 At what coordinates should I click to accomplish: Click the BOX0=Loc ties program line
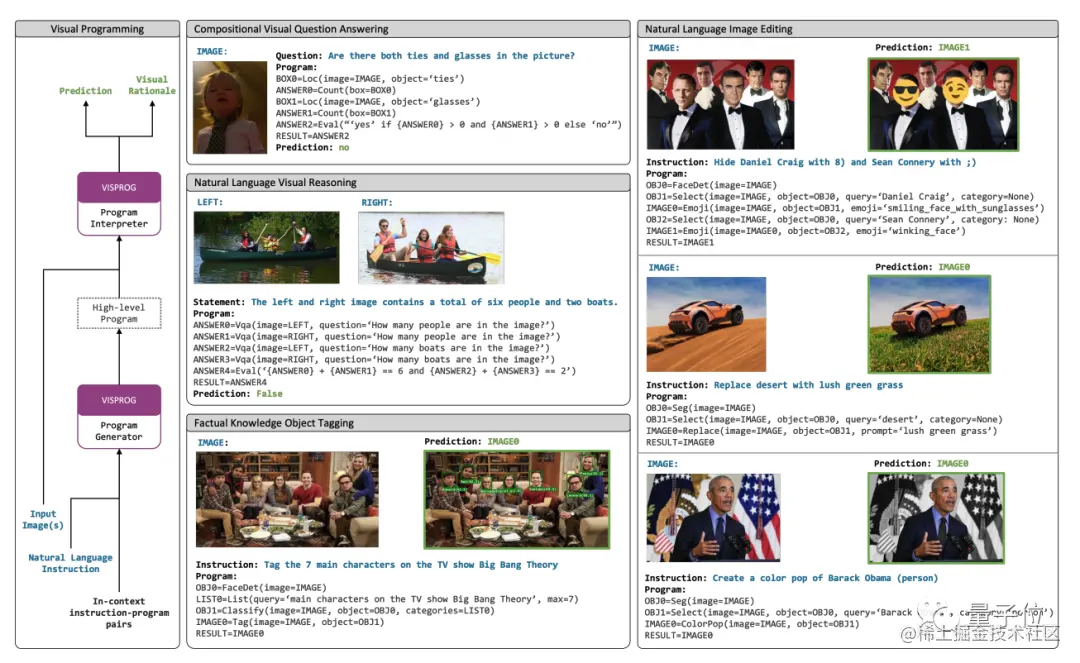pyautogui.click(x=370, y=78)
